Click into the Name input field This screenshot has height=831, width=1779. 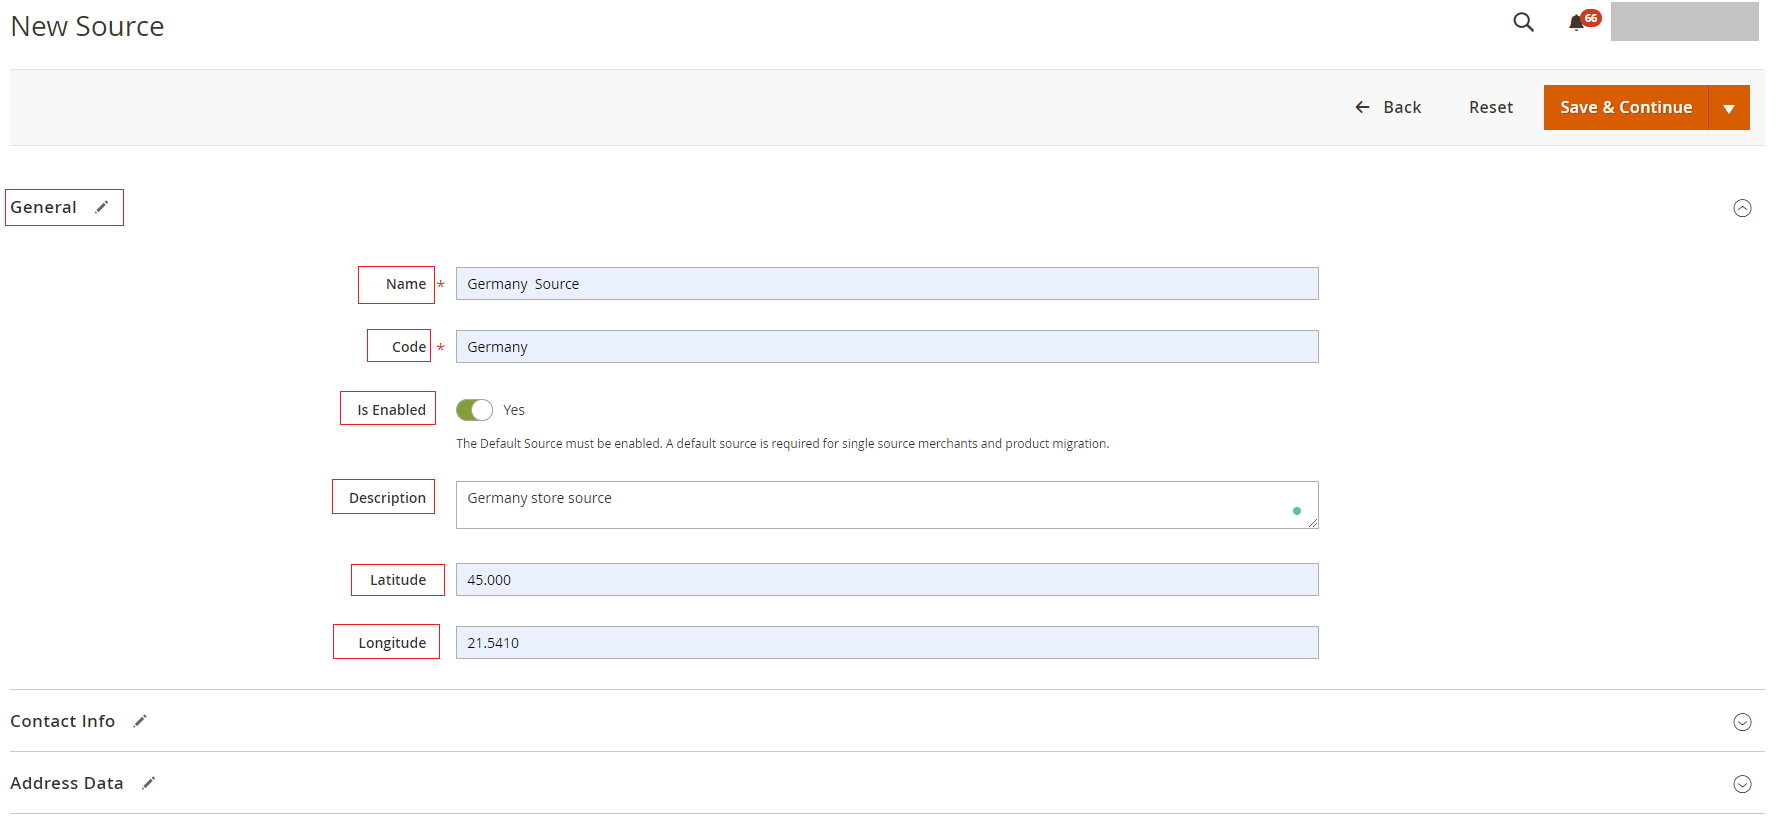[x=886, y=284]
